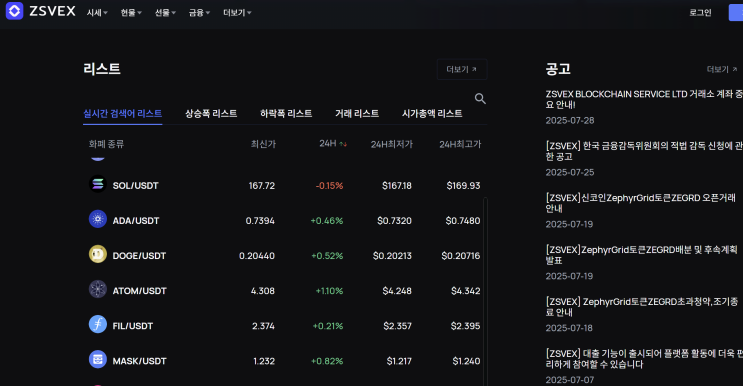Click the -0.15% change value
The image size is (743, 386).
click(x=329, y=186)
